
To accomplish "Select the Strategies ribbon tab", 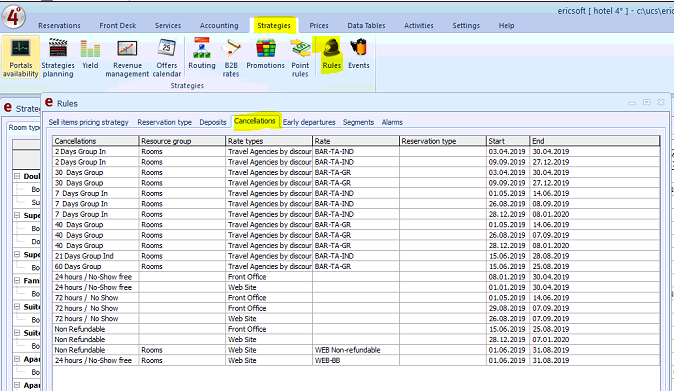I will coord(274,25).
